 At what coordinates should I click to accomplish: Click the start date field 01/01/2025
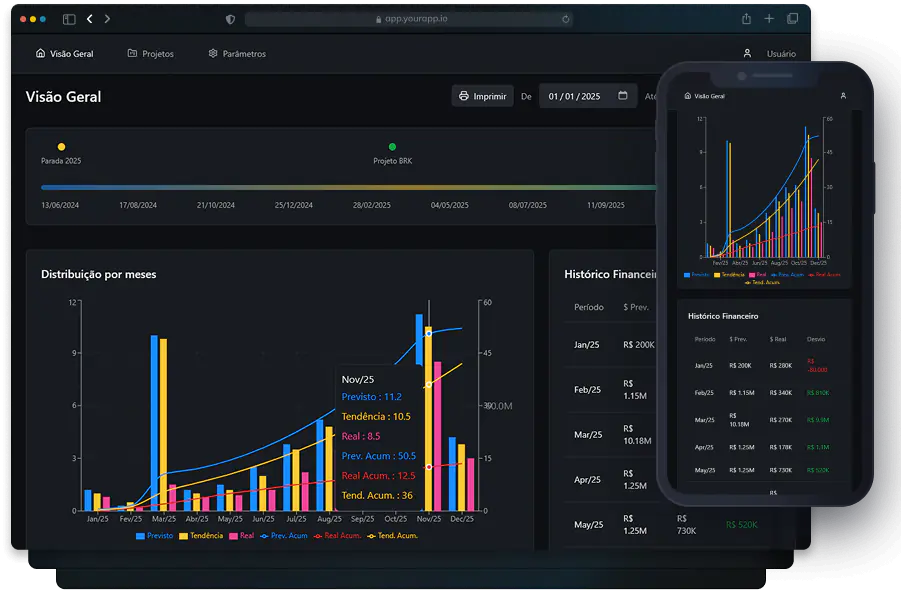588,96
